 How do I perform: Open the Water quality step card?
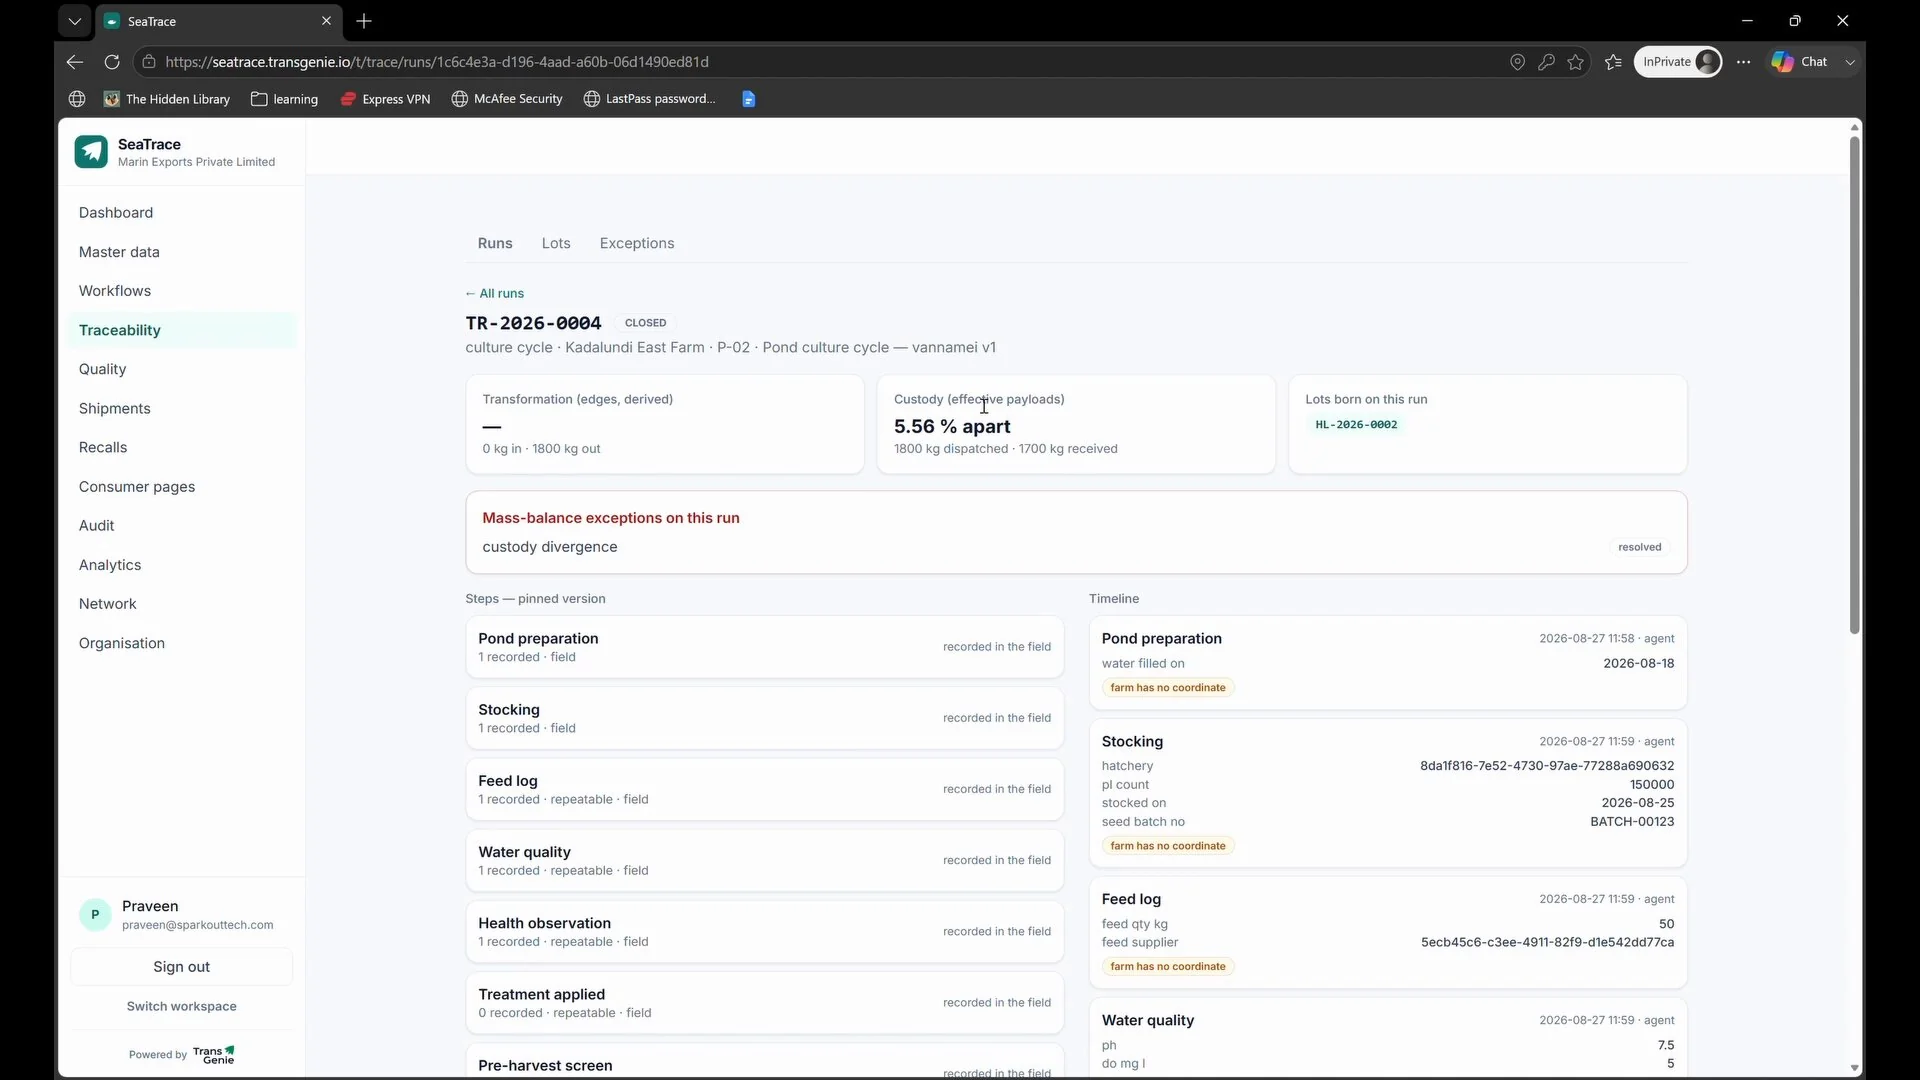[x=764, y=860]
